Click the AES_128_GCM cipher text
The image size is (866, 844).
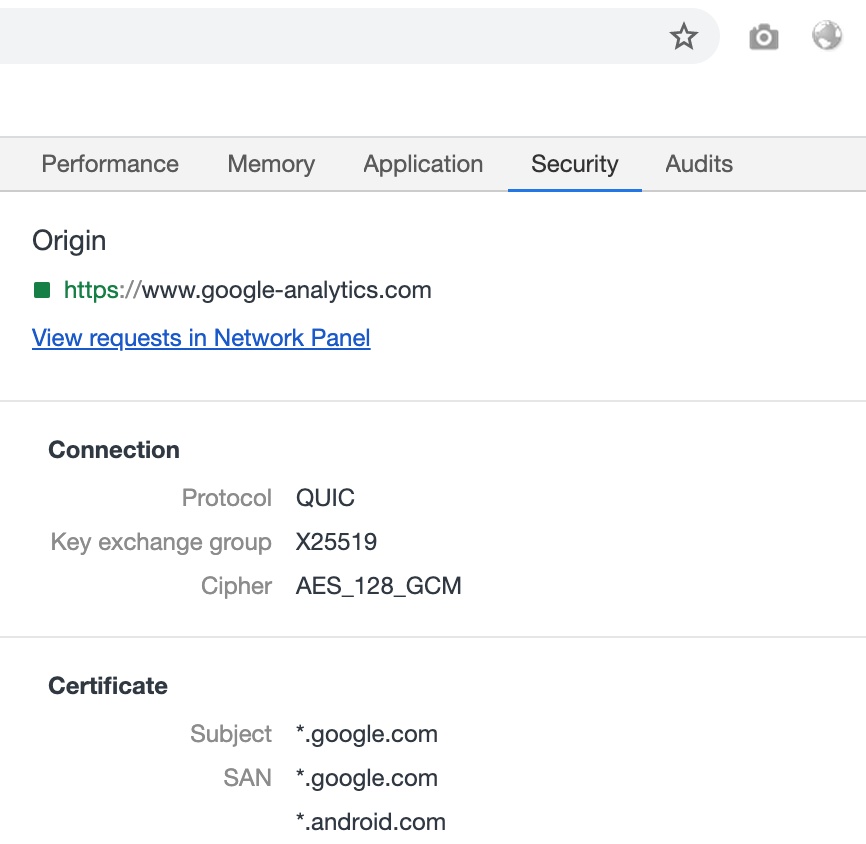click(x=379, y=586)
